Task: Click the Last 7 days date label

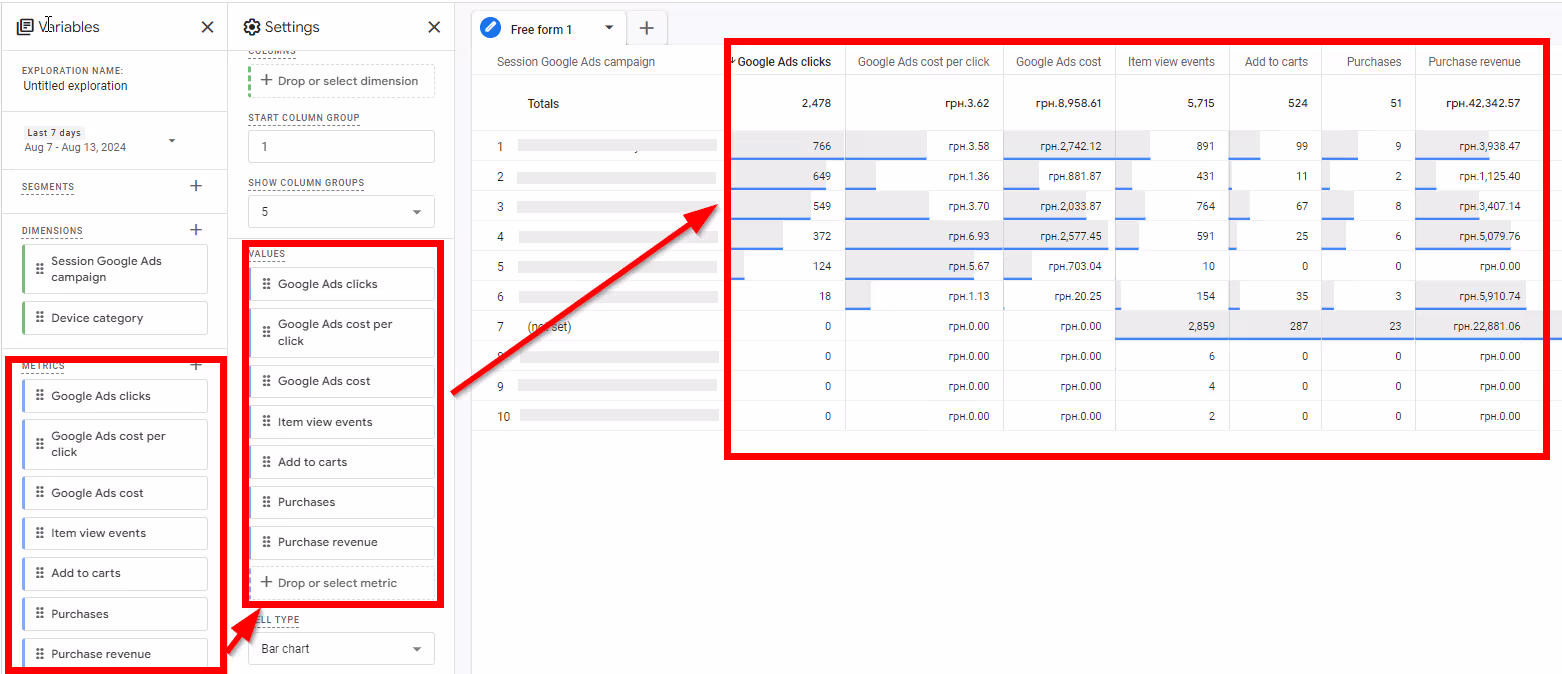Action: point(54,133)
